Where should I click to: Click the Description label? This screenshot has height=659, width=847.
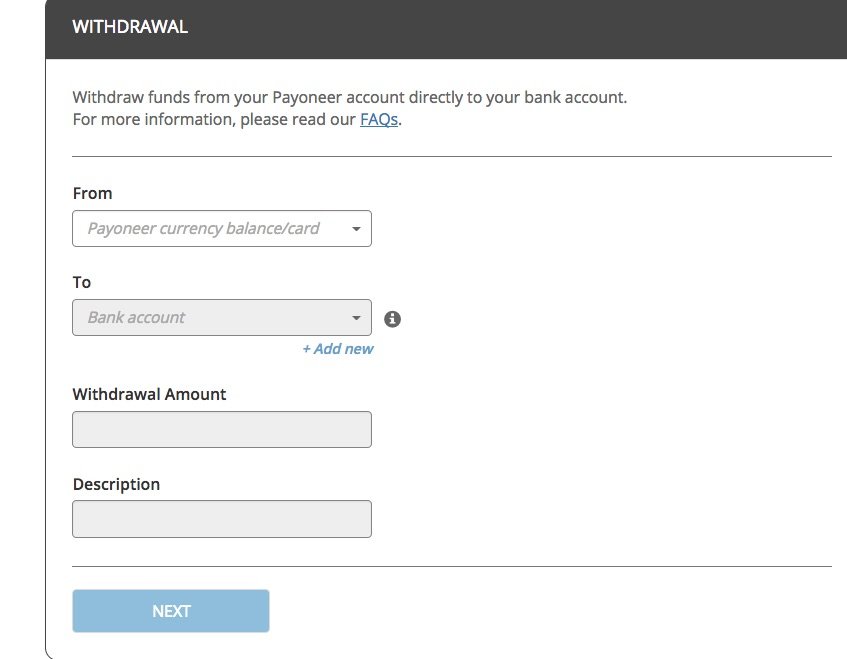point(116,485)
